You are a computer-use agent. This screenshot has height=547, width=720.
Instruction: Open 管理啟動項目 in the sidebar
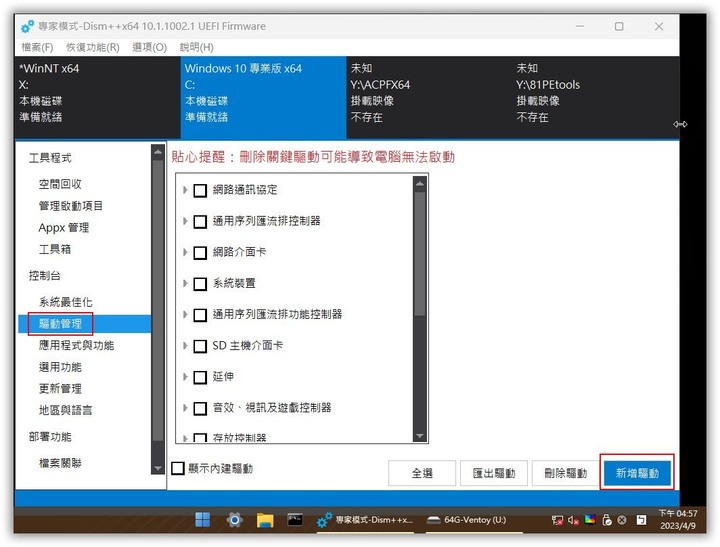71,206
